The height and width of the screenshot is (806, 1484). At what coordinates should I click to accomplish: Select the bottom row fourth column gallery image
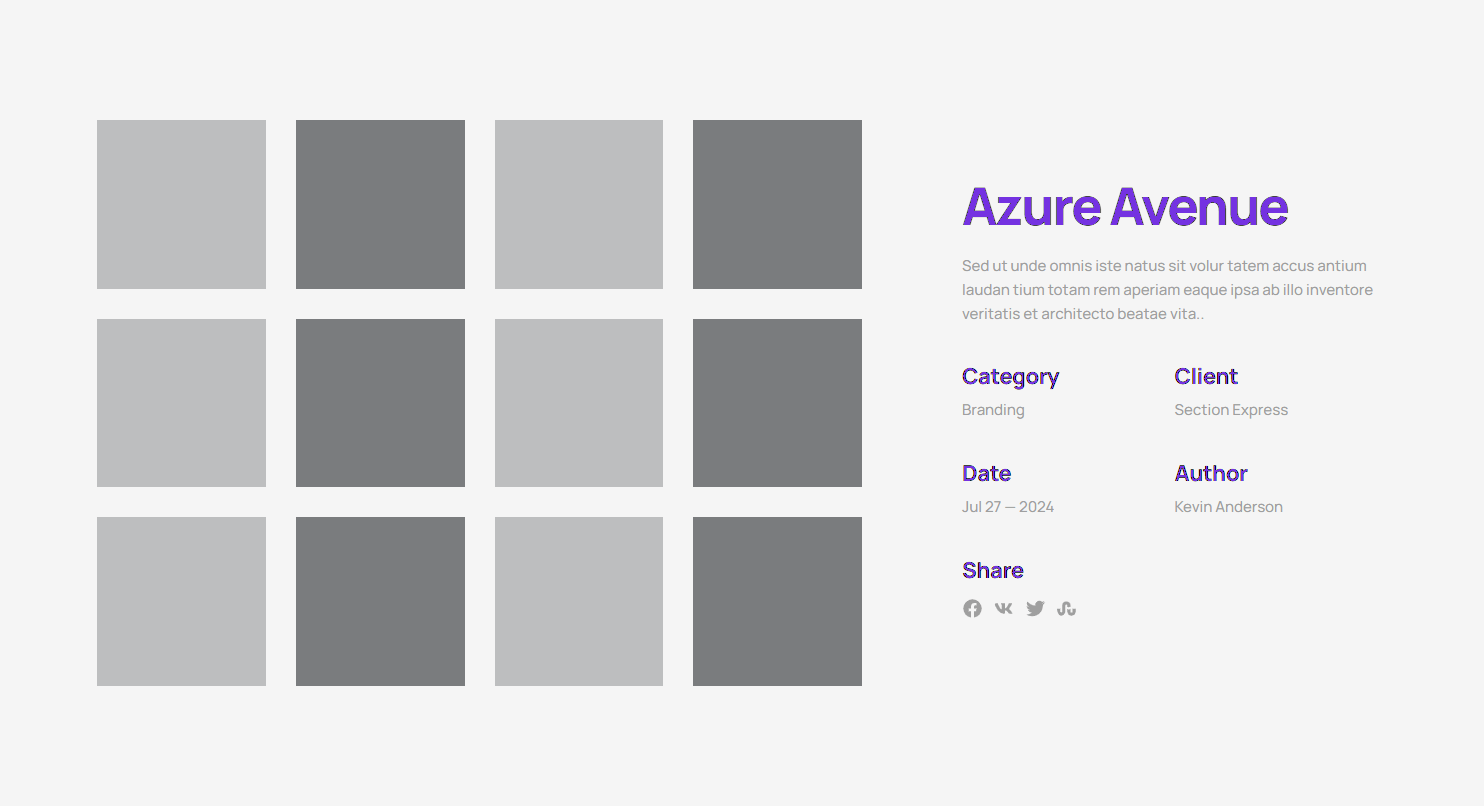coord(777,601)
